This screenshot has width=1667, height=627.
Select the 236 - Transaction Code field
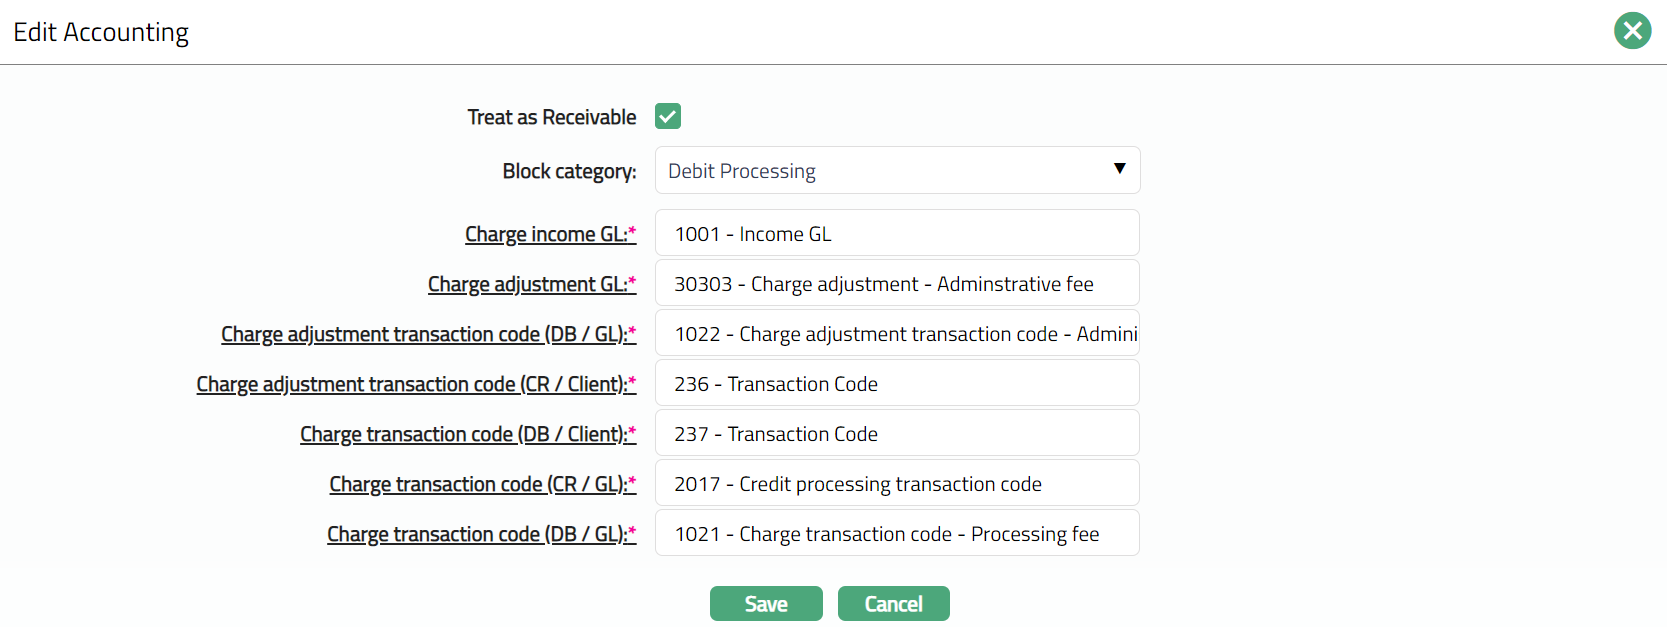click(x=897, y=384)
